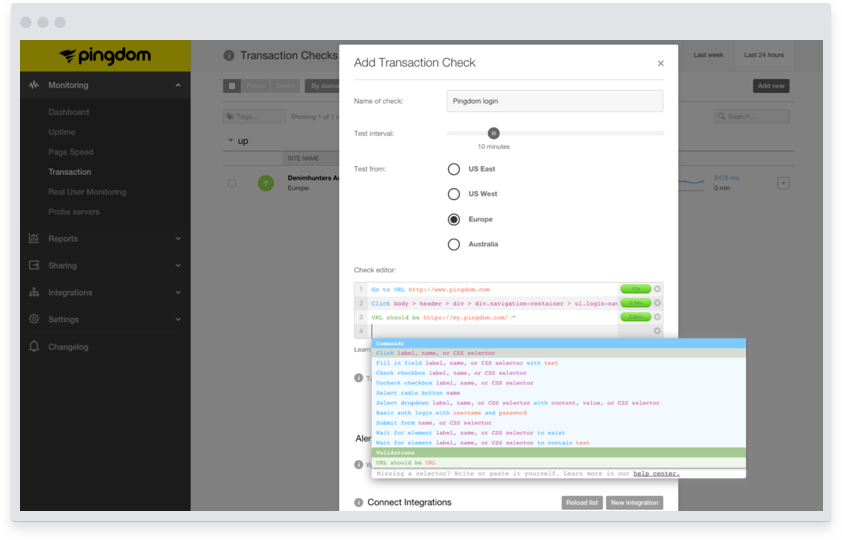Select US East test region
842x540 pixels.
(454, 169)
